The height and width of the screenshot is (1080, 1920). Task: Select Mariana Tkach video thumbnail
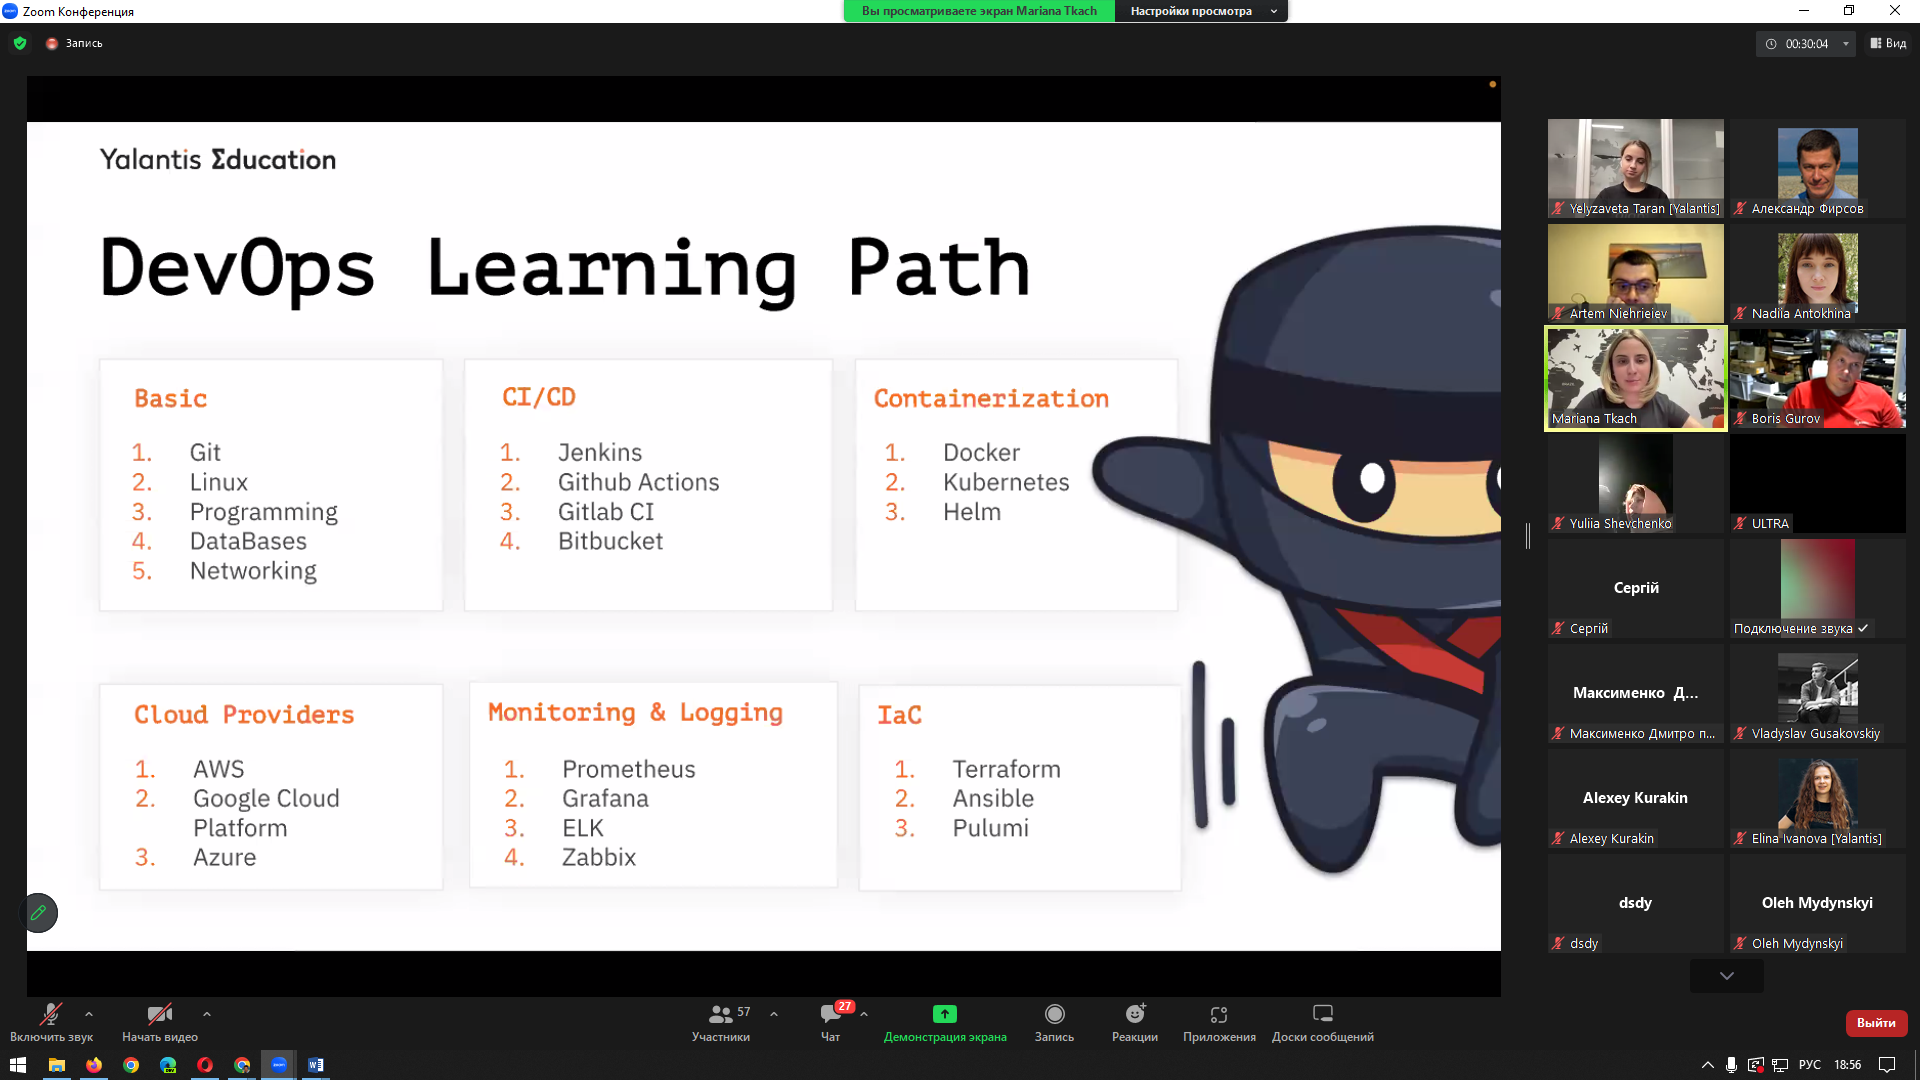point(1636,378)
